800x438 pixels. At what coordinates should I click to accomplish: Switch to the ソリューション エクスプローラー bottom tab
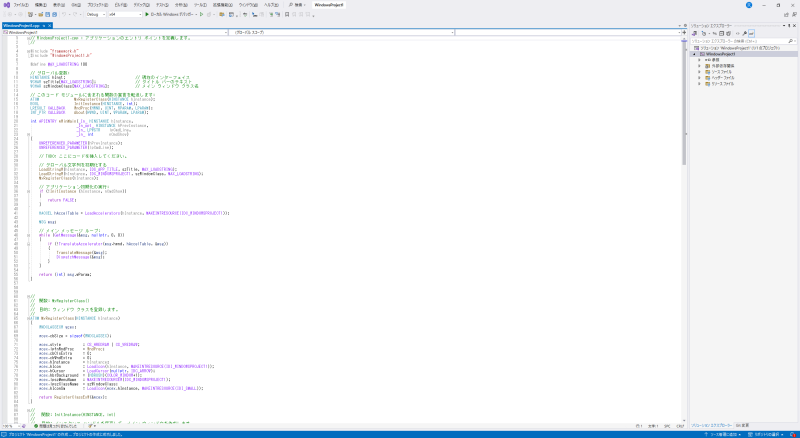coord(711,425)
